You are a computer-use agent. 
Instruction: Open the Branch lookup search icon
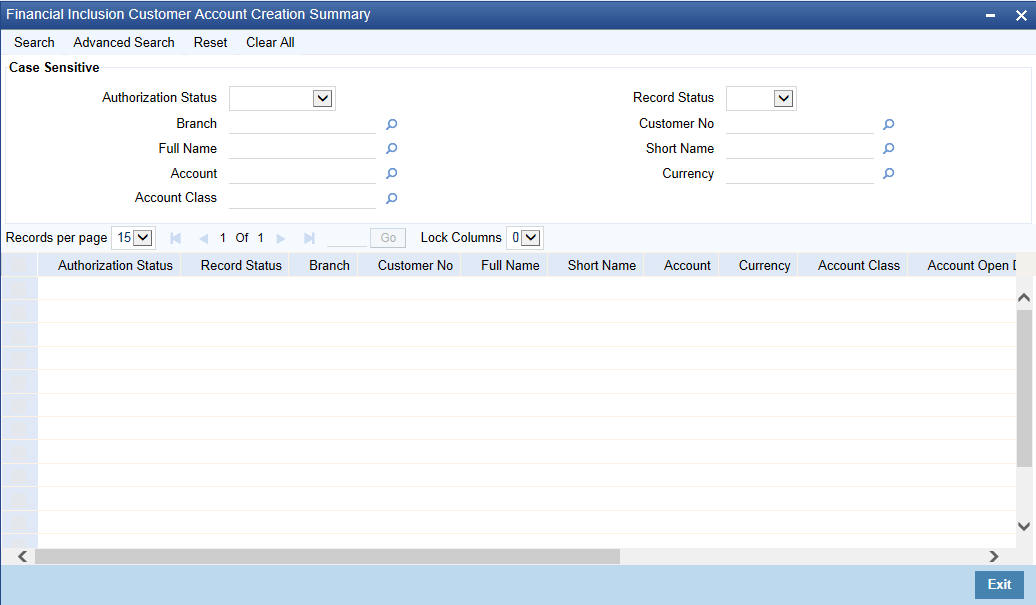pyautogui.click(x=391, y=124)
